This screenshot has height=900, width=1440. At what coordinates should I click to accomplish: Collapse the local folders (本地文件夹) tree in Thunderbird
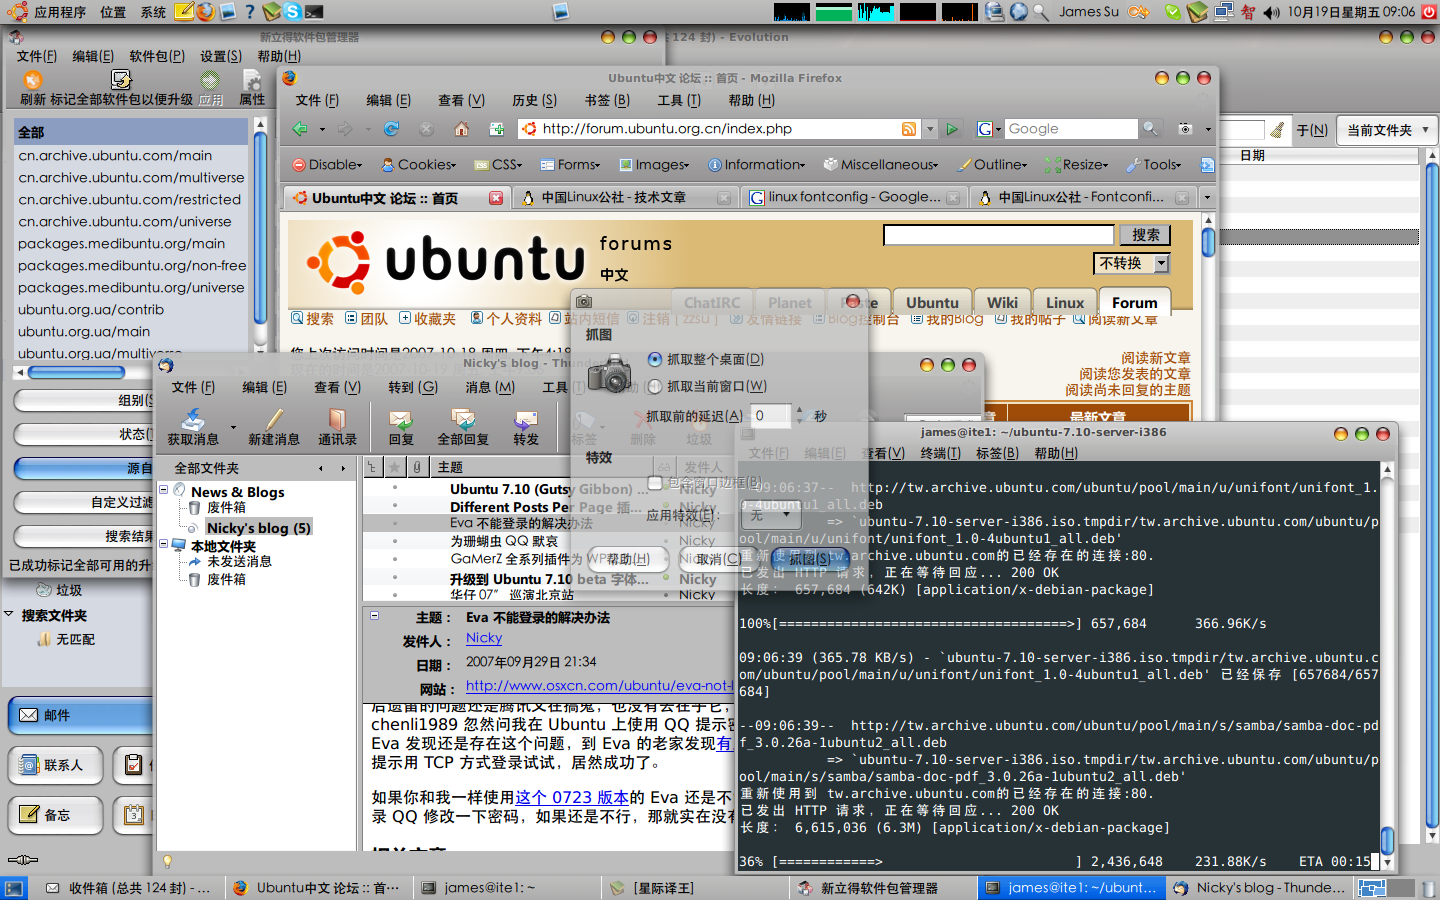[164, 545]
